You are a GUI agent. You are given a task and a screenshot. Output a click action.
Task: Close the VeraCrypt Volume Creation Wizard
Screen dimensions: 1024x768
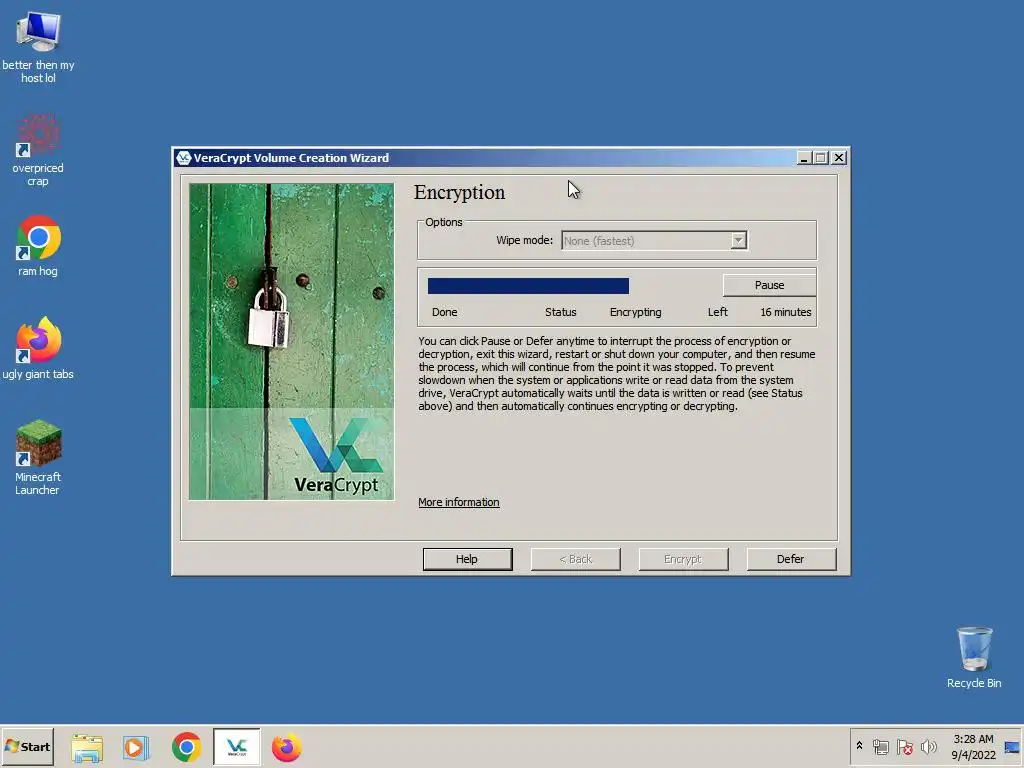click(839, 158)
